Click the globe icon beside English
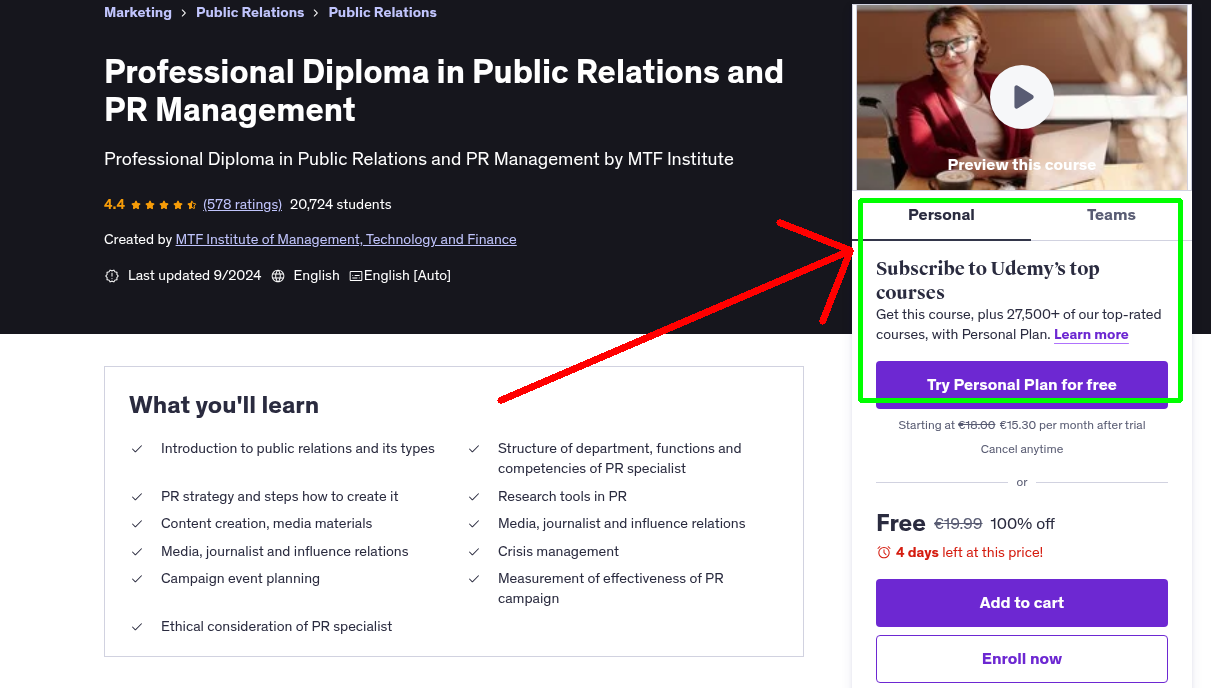1211x688 pixels. pos(278,276)
